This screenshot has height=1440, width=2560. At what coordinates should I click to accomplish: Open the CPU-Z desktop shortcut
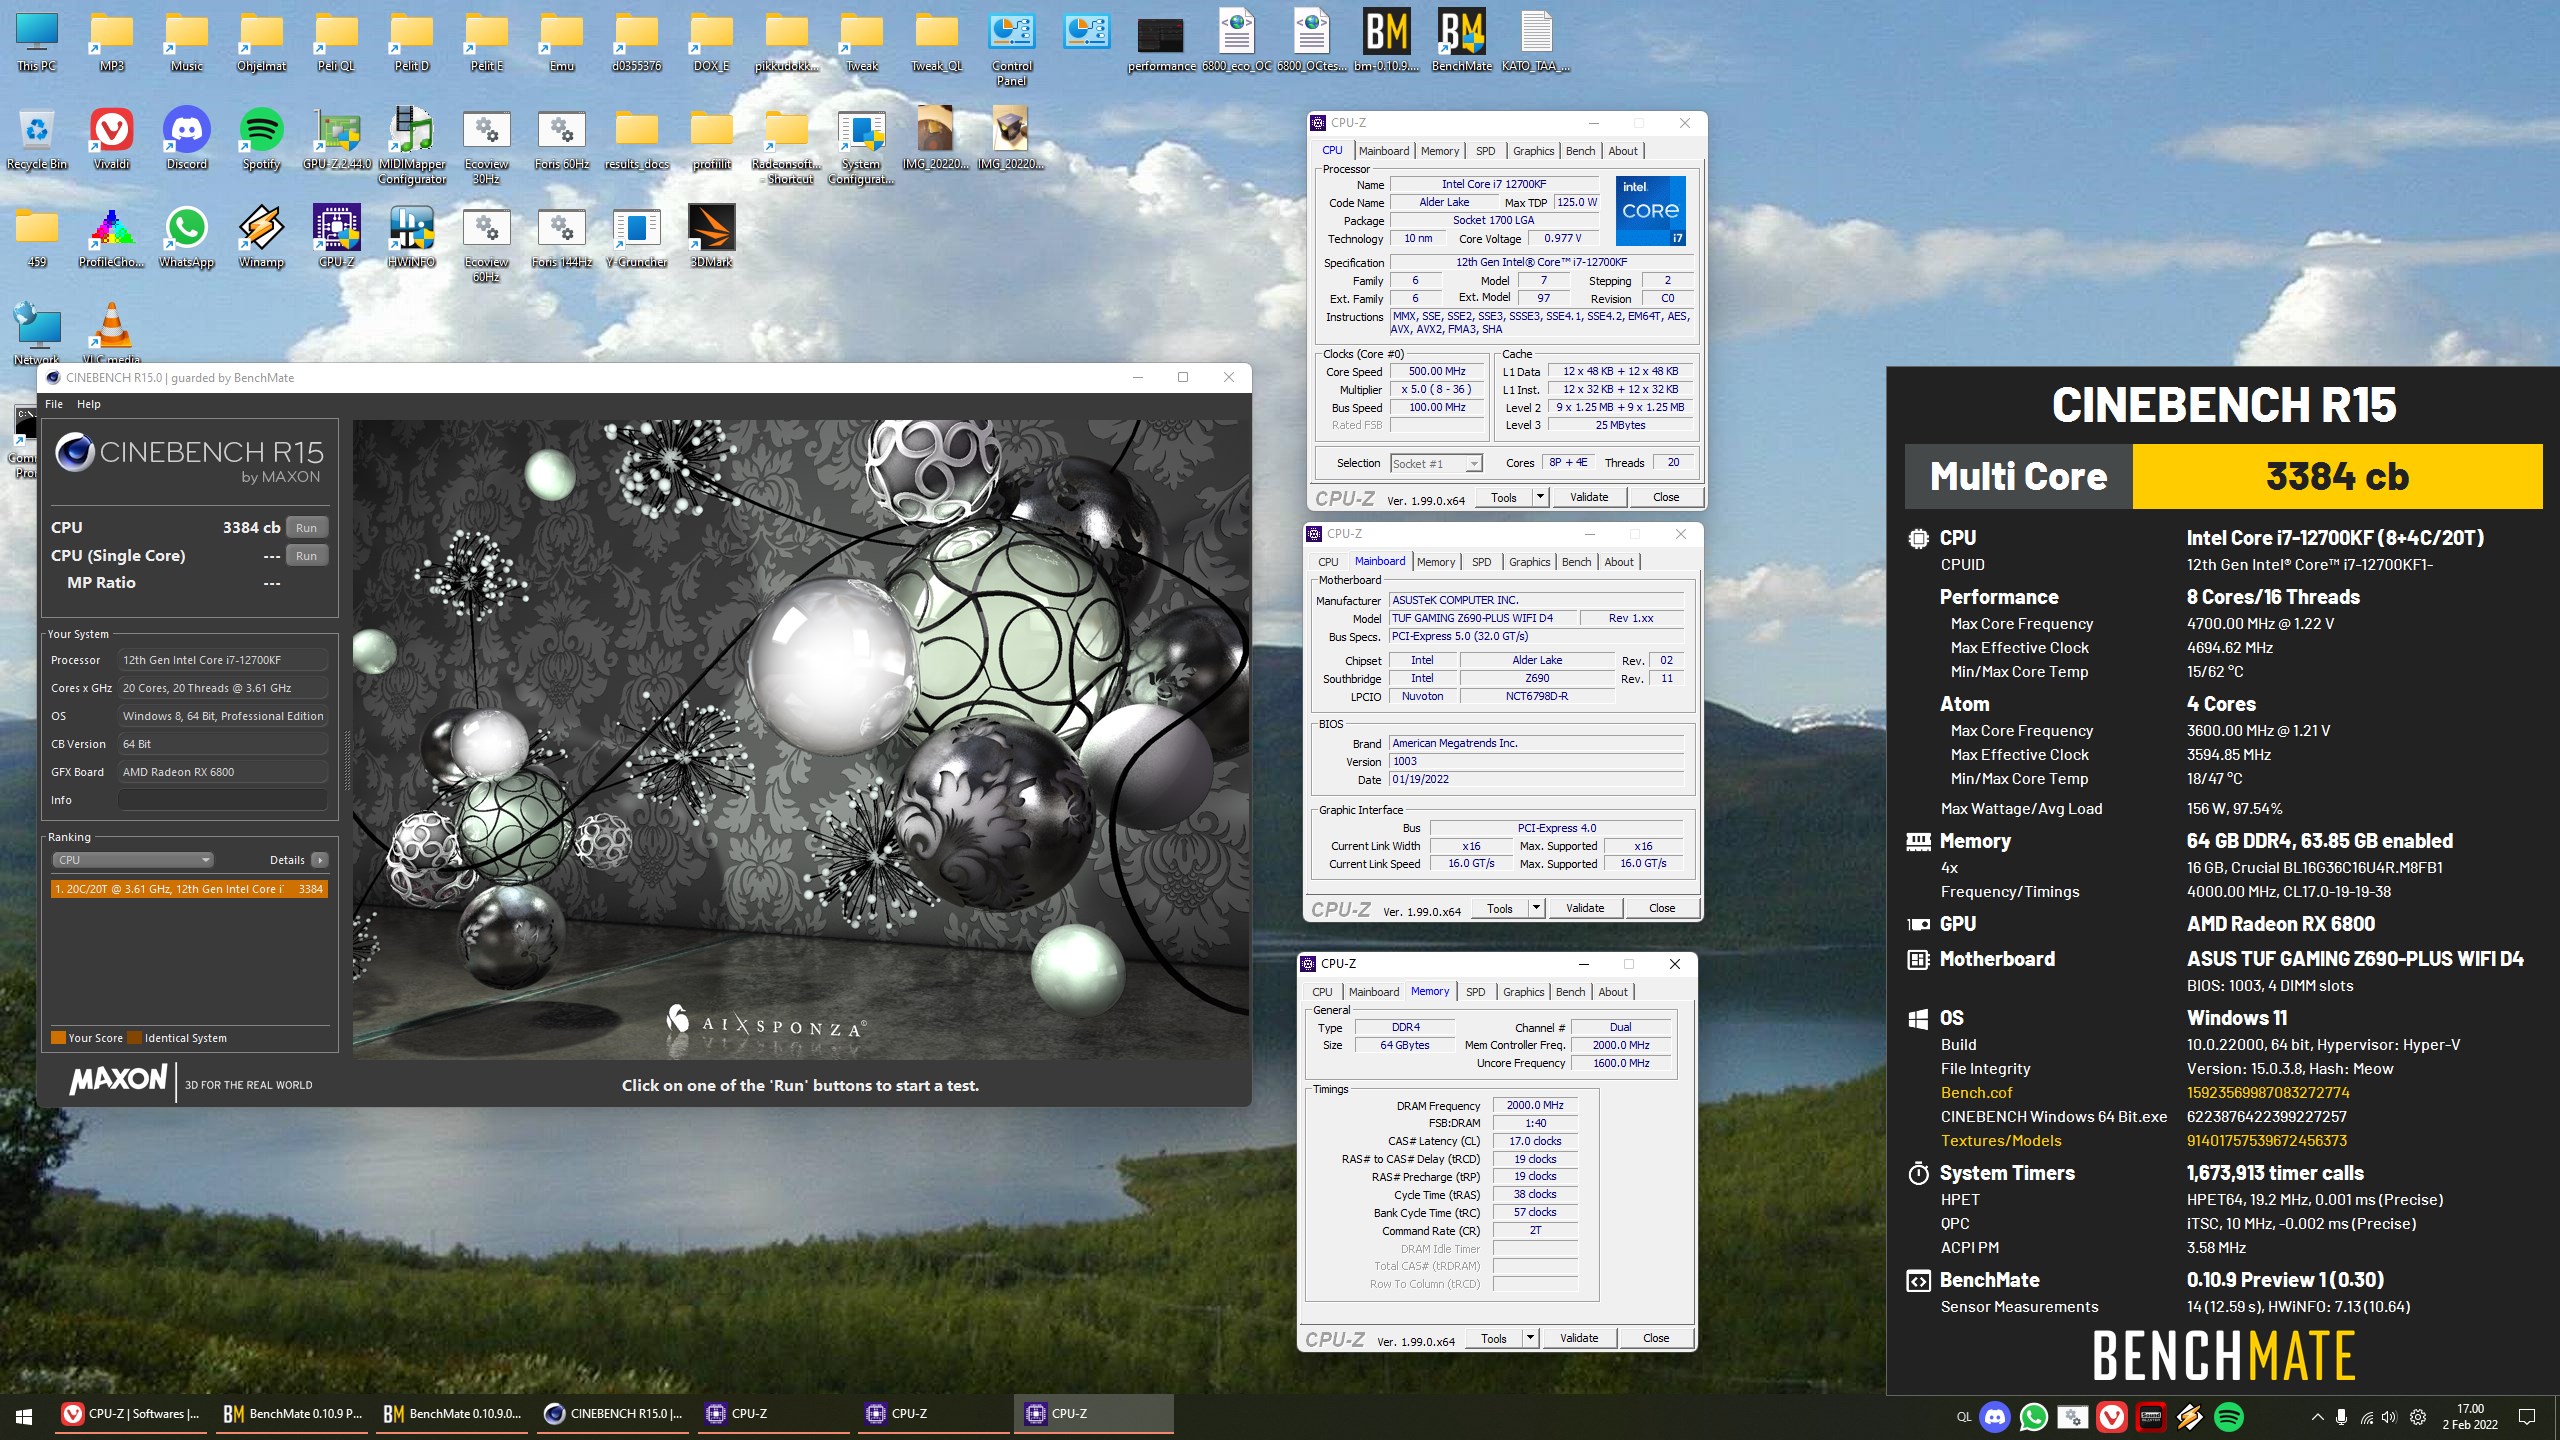(336, 237)
